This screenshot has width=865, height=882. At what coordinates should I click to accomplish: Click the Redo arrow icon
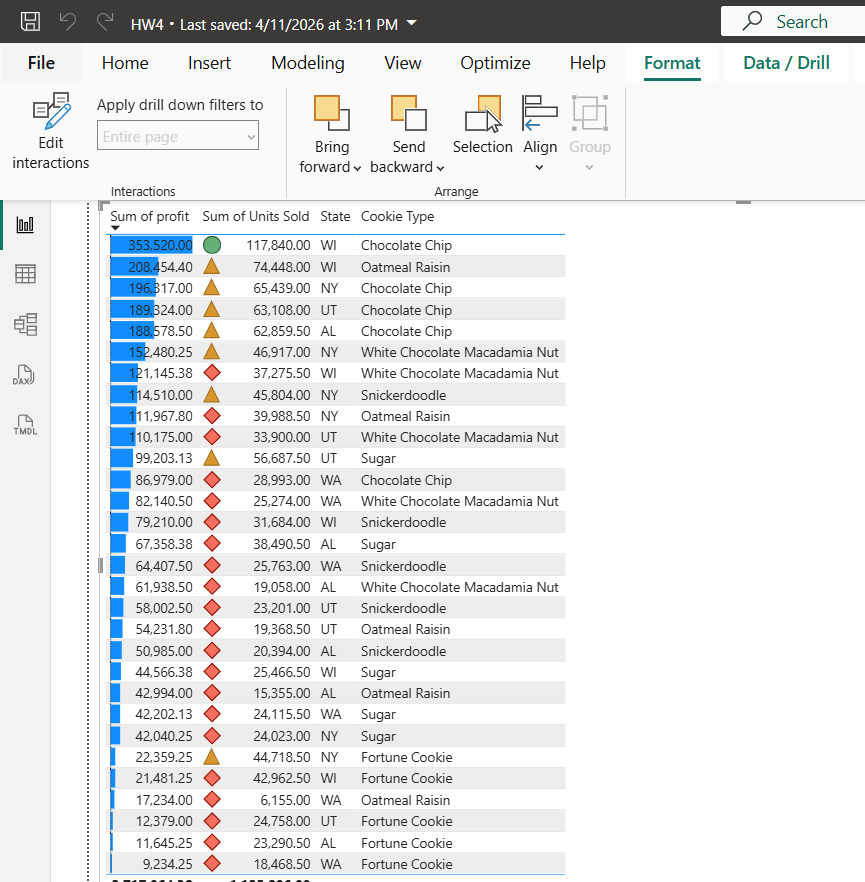[x=105, y=22]
